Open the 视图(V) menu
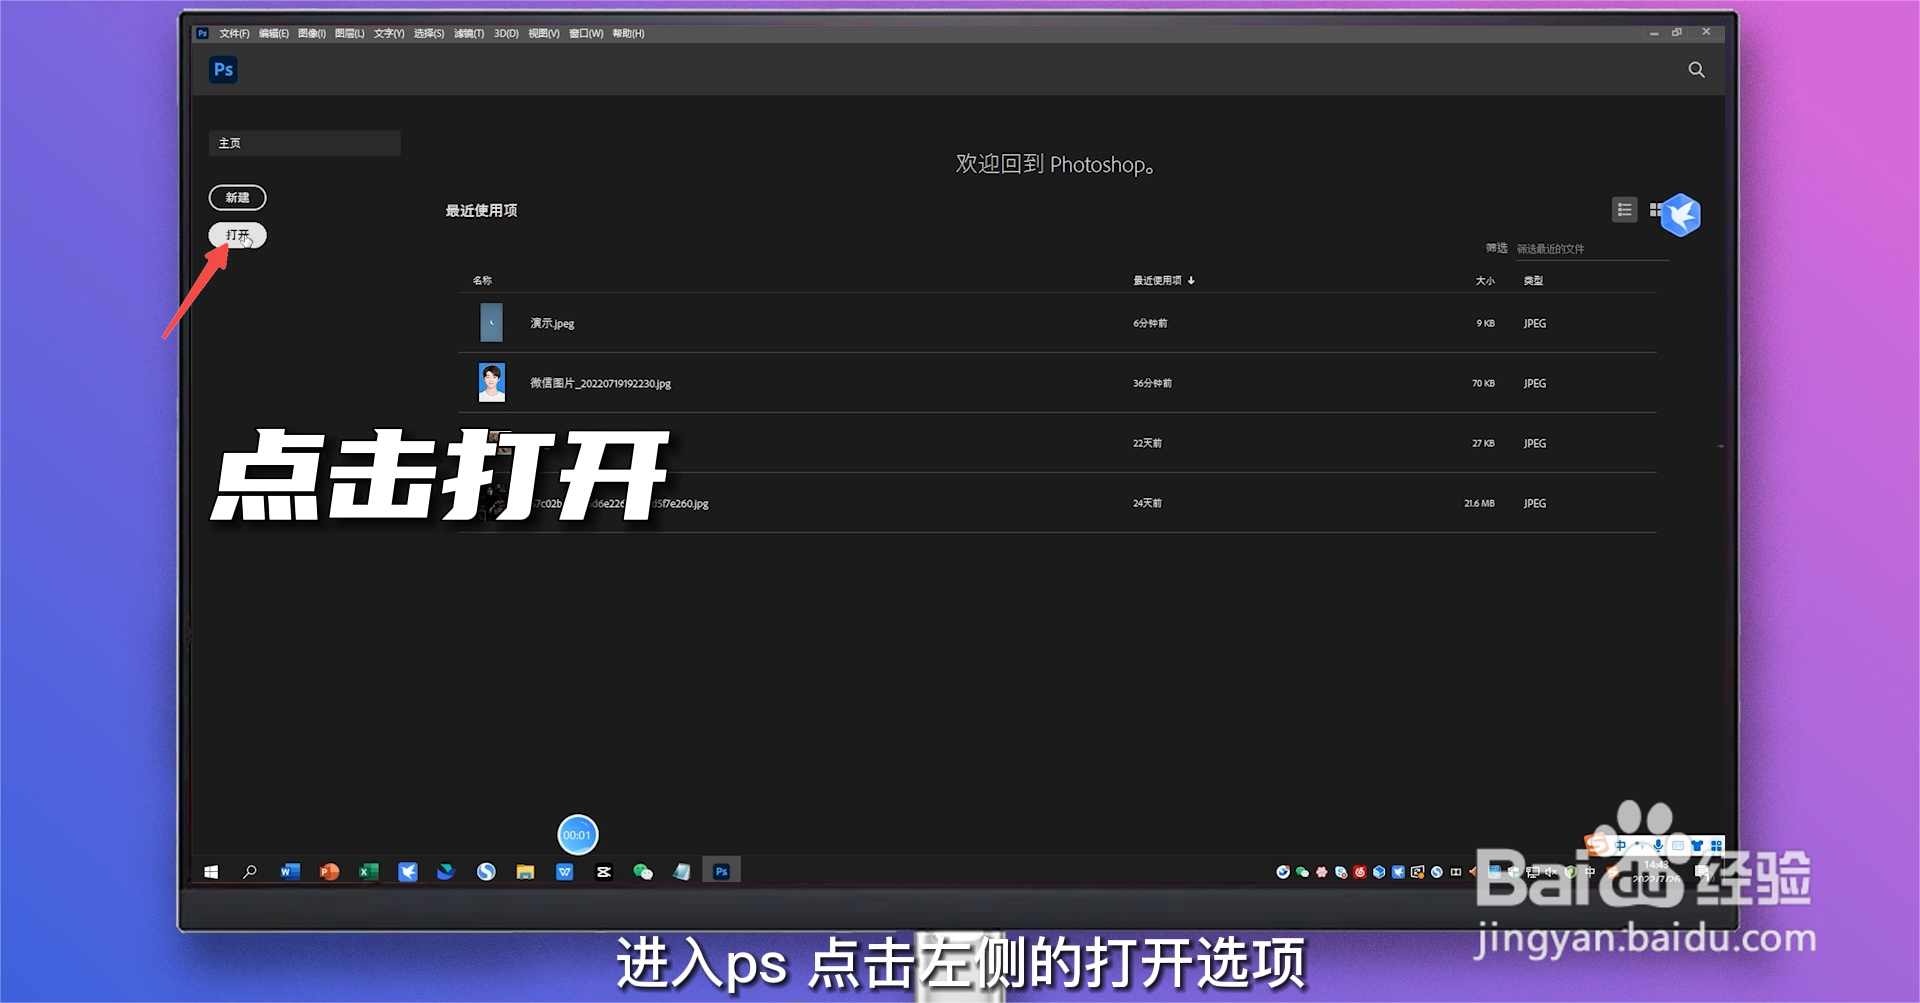1920x1003 pixels. [x=544, y=33]
